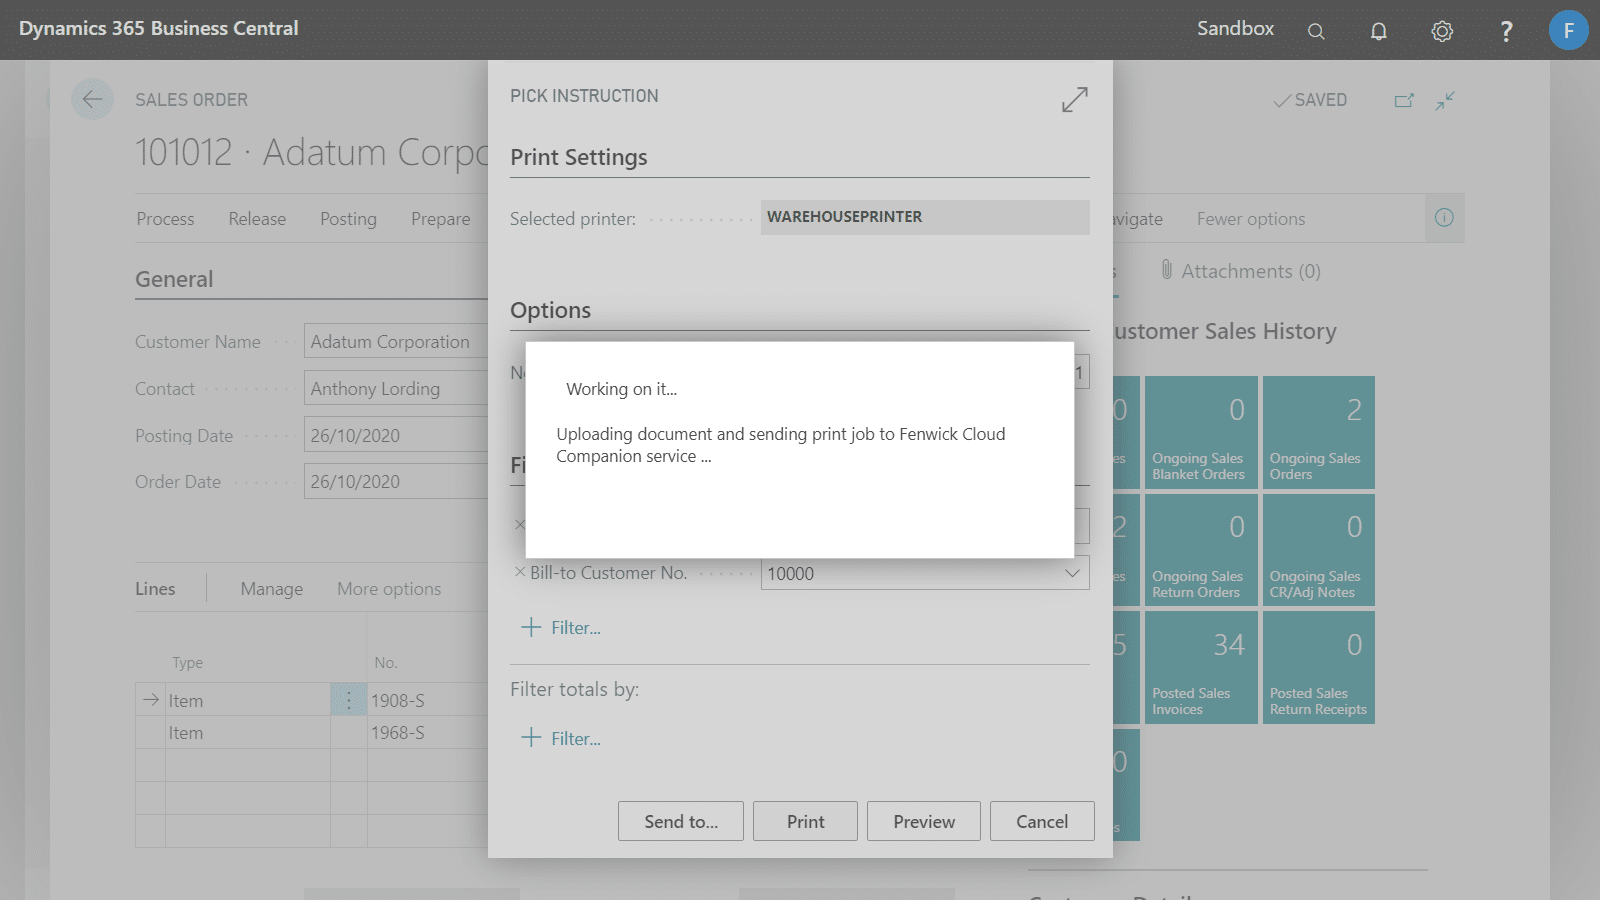Open Ongoing Sales Orders tile

tap(1318, 432)
